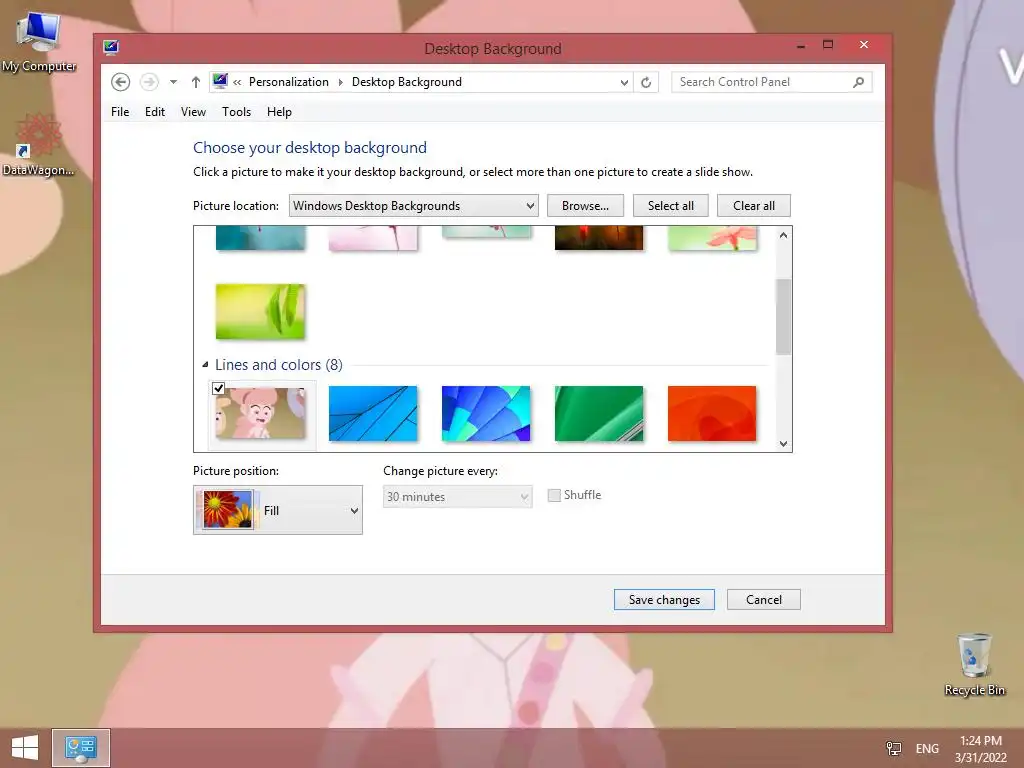The width and height of the screenshot is (1024, 768).
Task: Go up one level with Up arrow
Action: tap(195, 82)
